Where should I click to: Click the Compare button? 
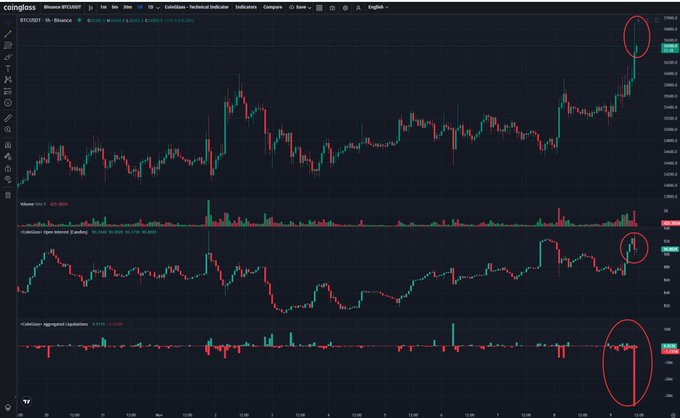273,7
